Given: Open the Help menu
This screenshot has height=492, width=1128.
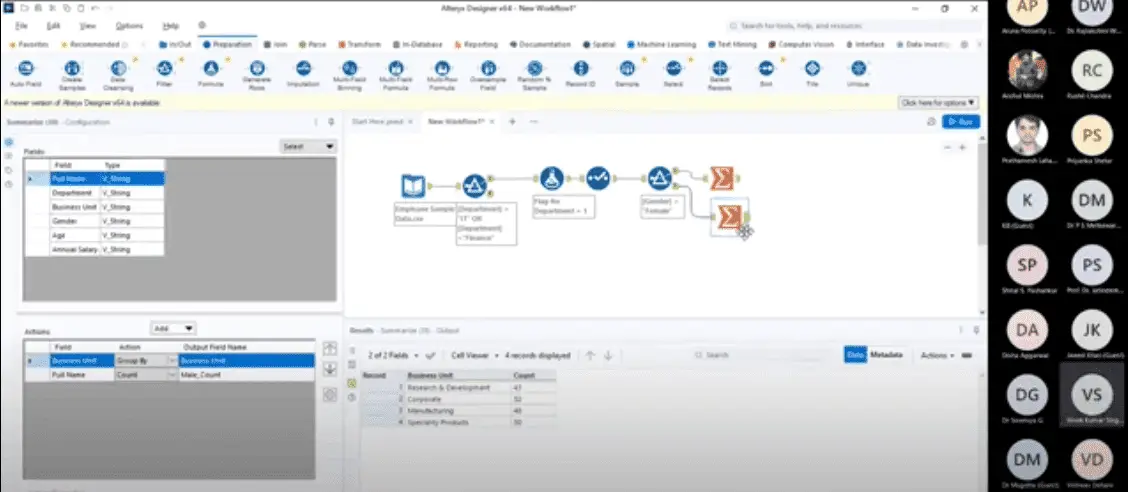Looking at the screenshot, I should (170, 26).
